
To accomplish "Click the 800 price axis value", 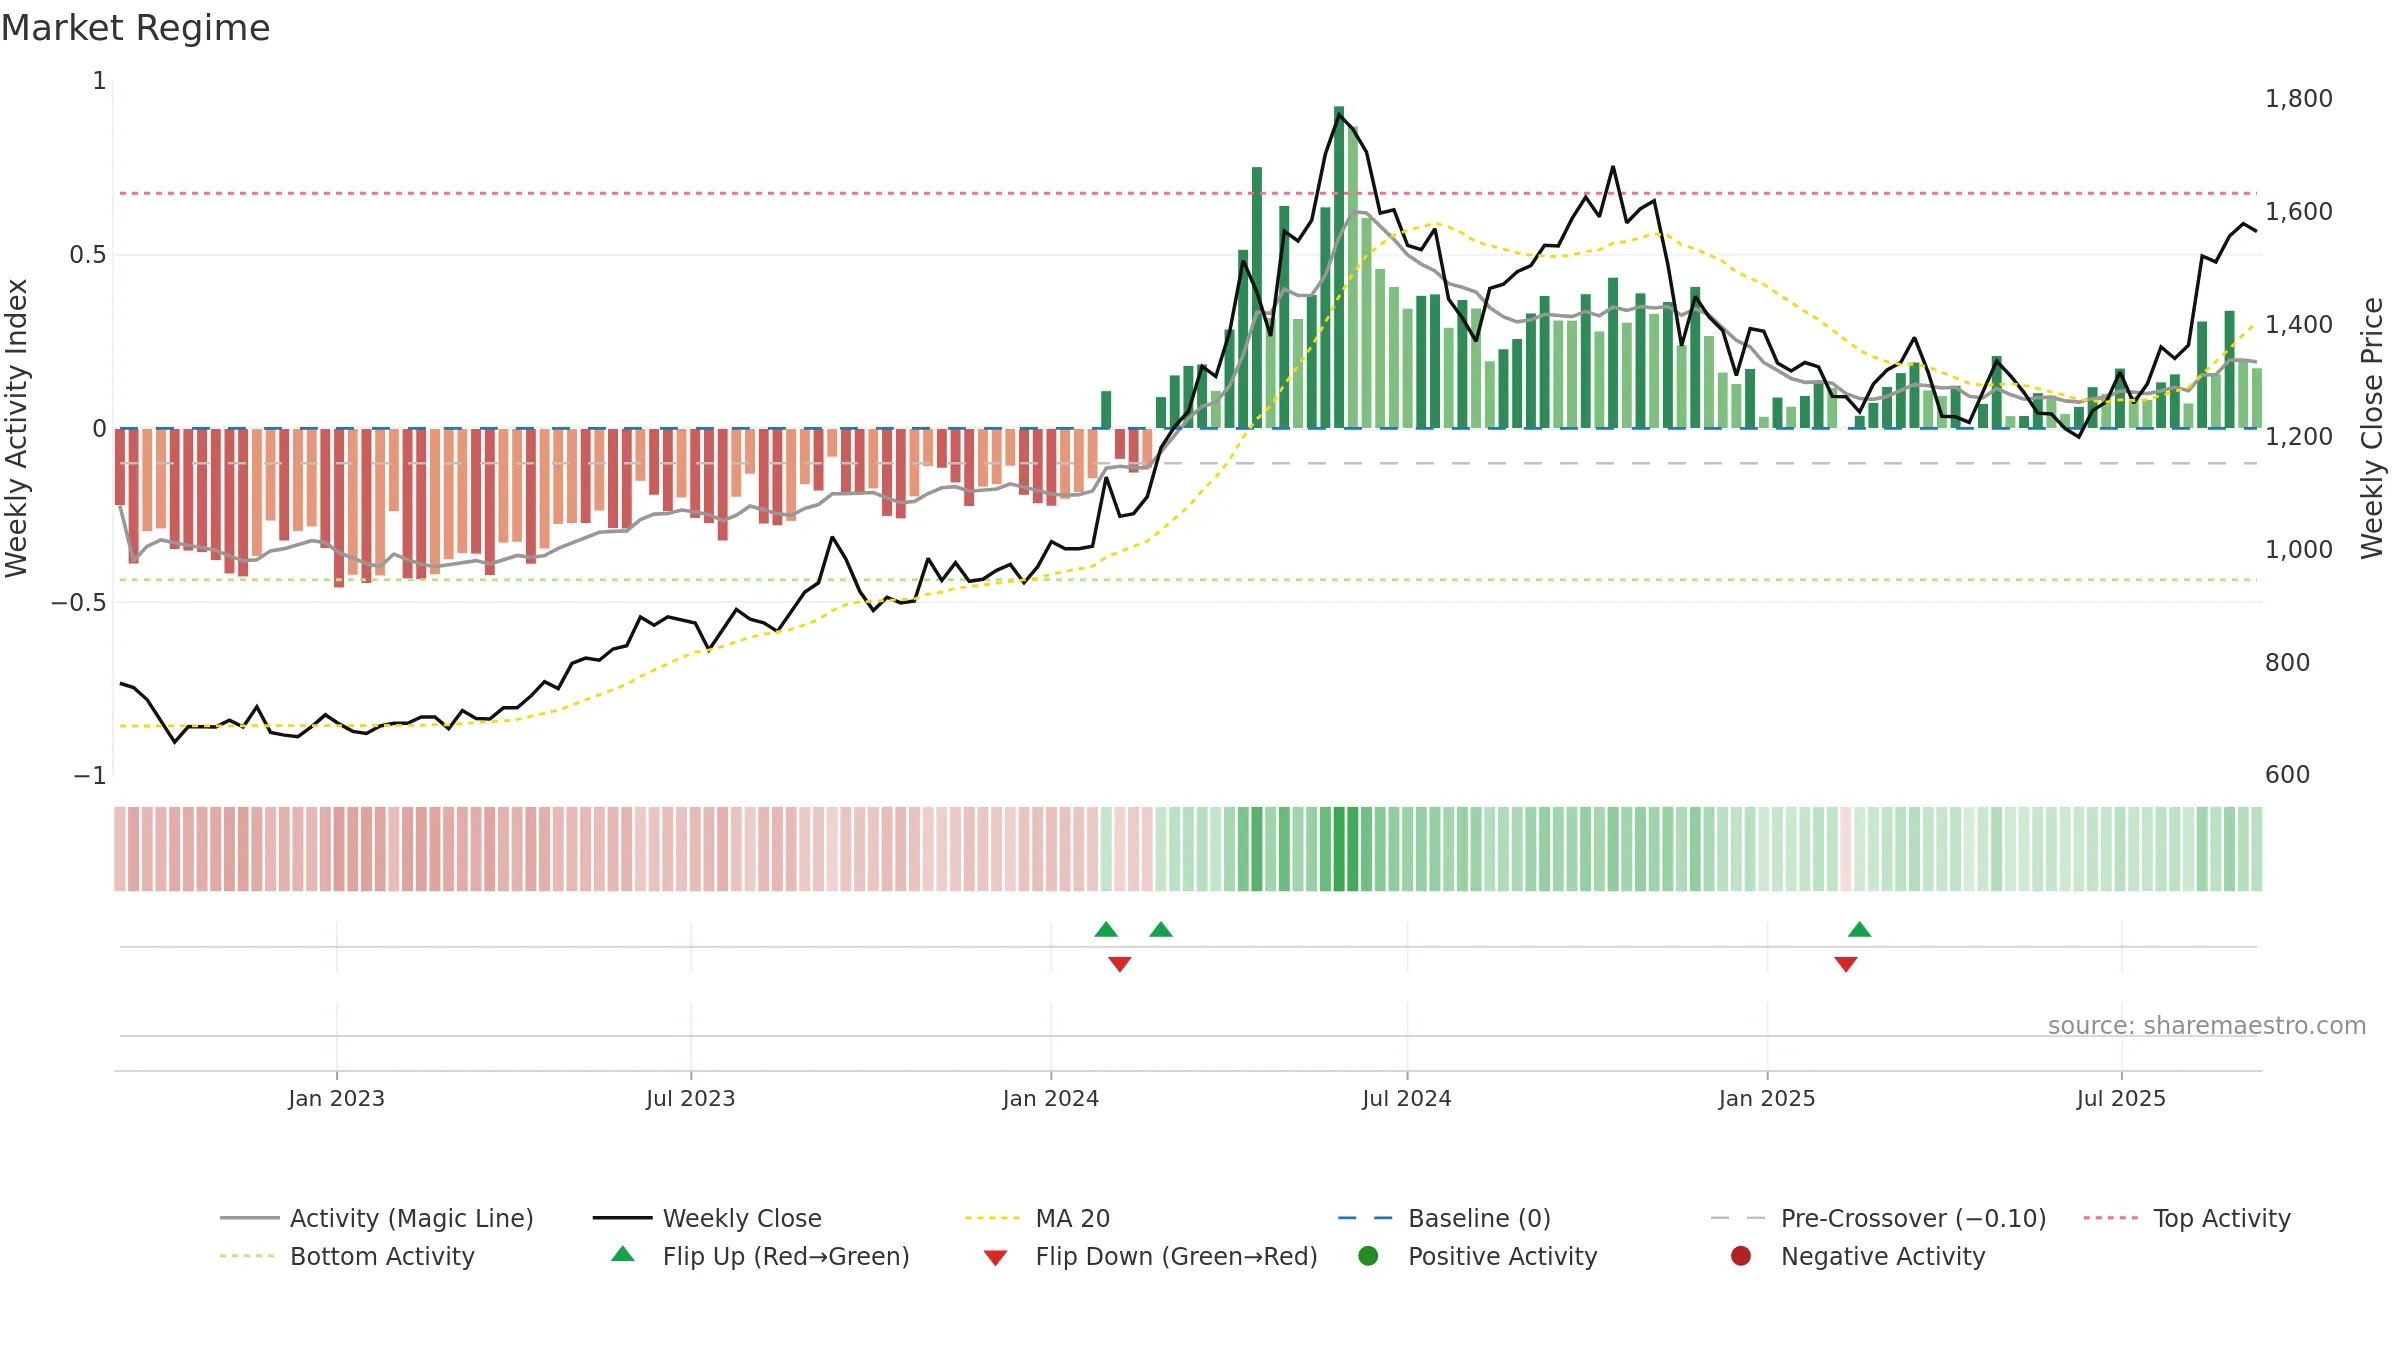I will pos(2288,663).
